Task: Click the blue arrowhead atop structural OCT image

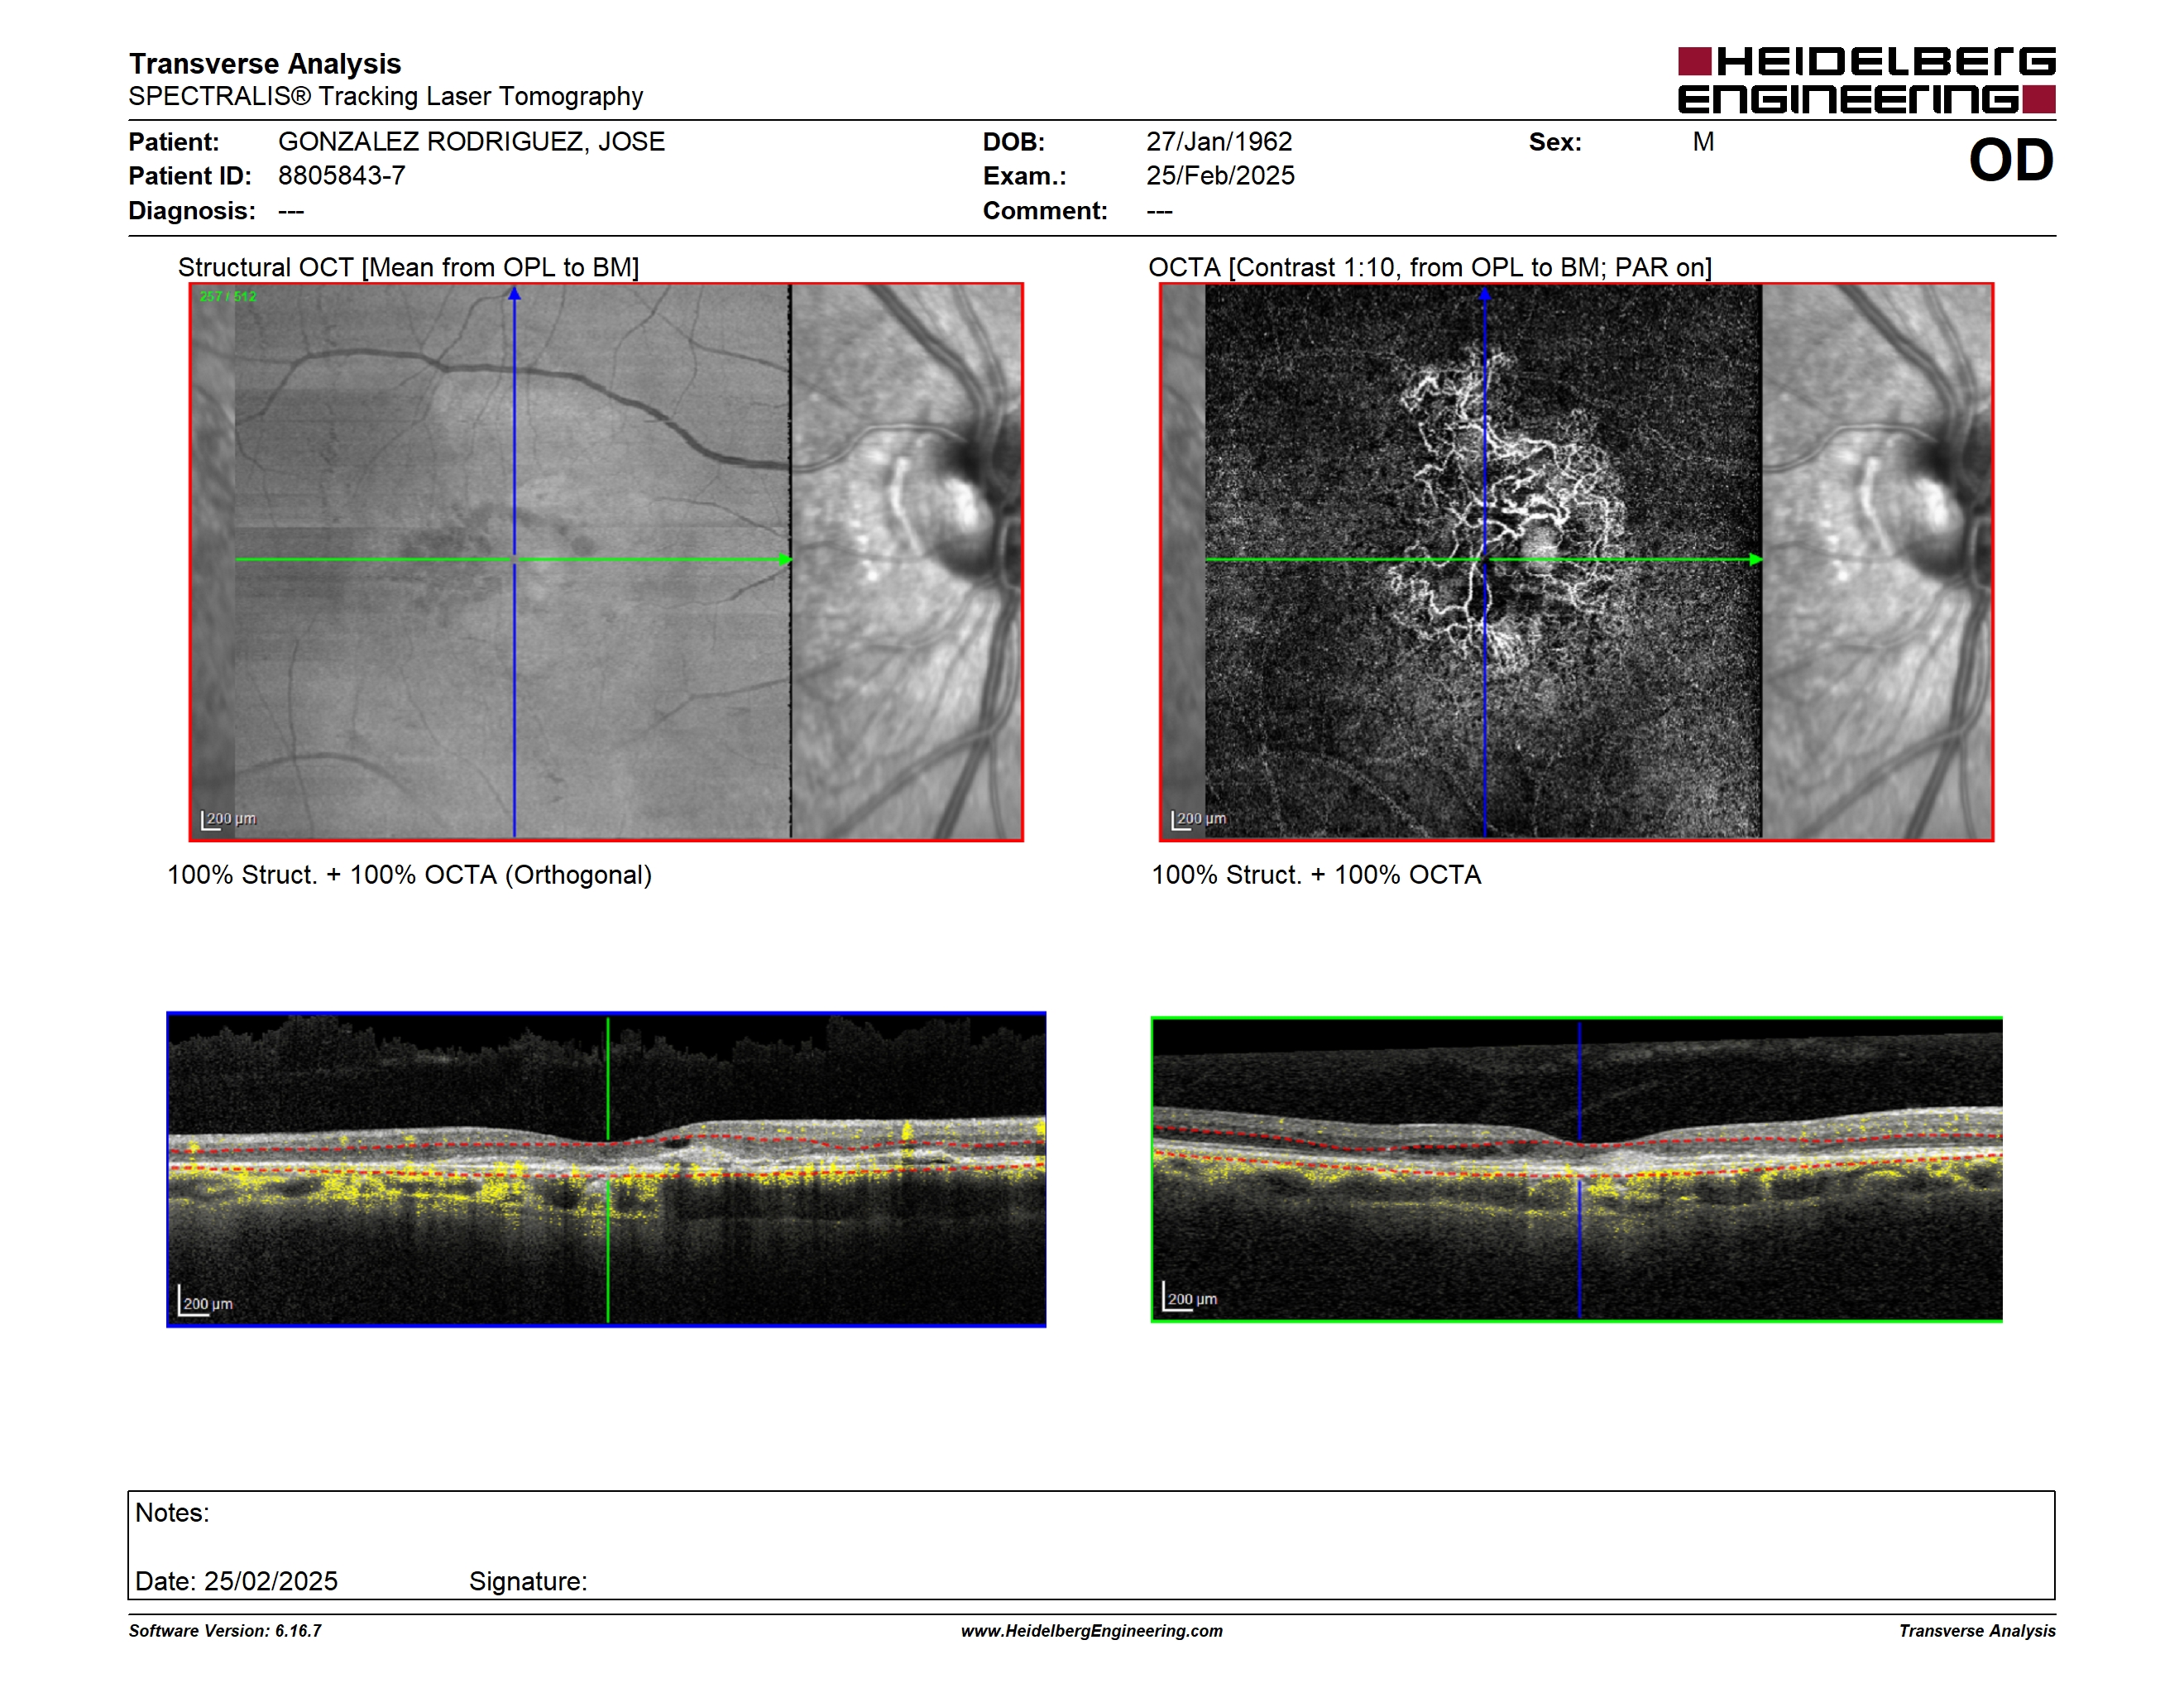Action: 514,294
